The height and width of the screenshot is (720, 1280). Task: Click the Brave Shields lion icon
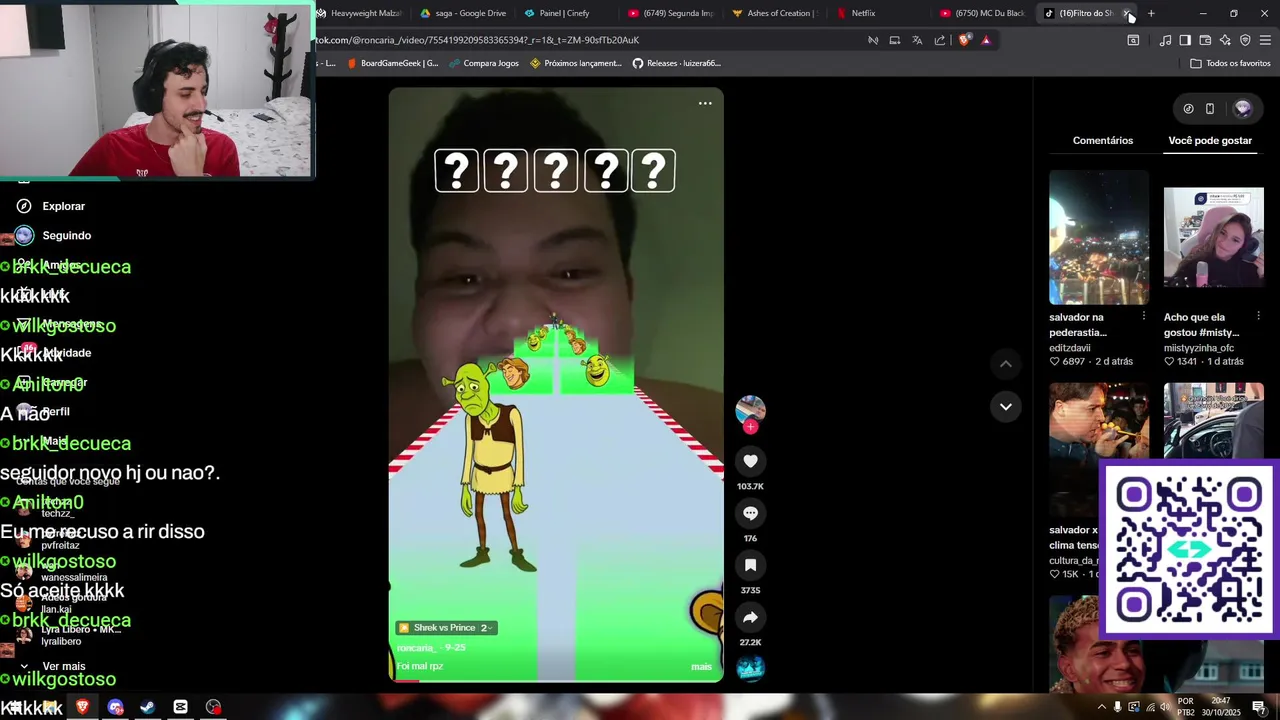pos(964,40)
